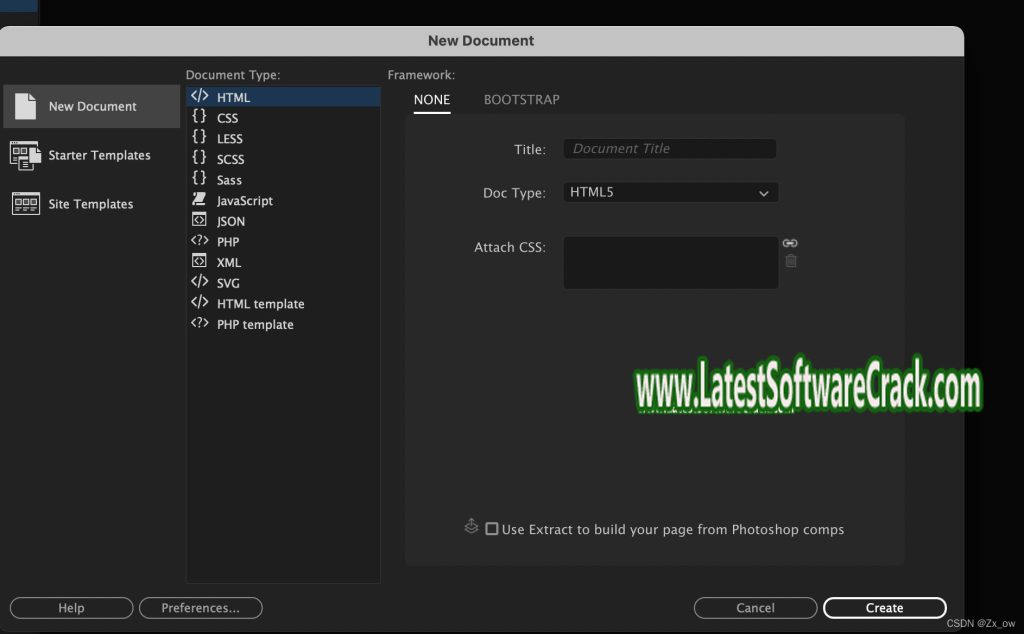Click the Document Title input field
This screenshot has height=634, width=1024.
(669, 149)
